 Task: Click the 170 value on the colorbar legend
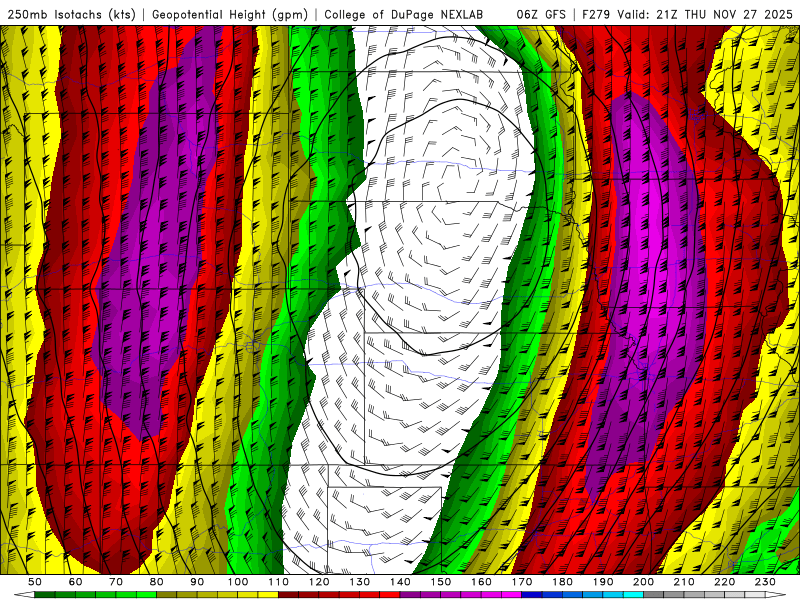click(x=522, y=582)
